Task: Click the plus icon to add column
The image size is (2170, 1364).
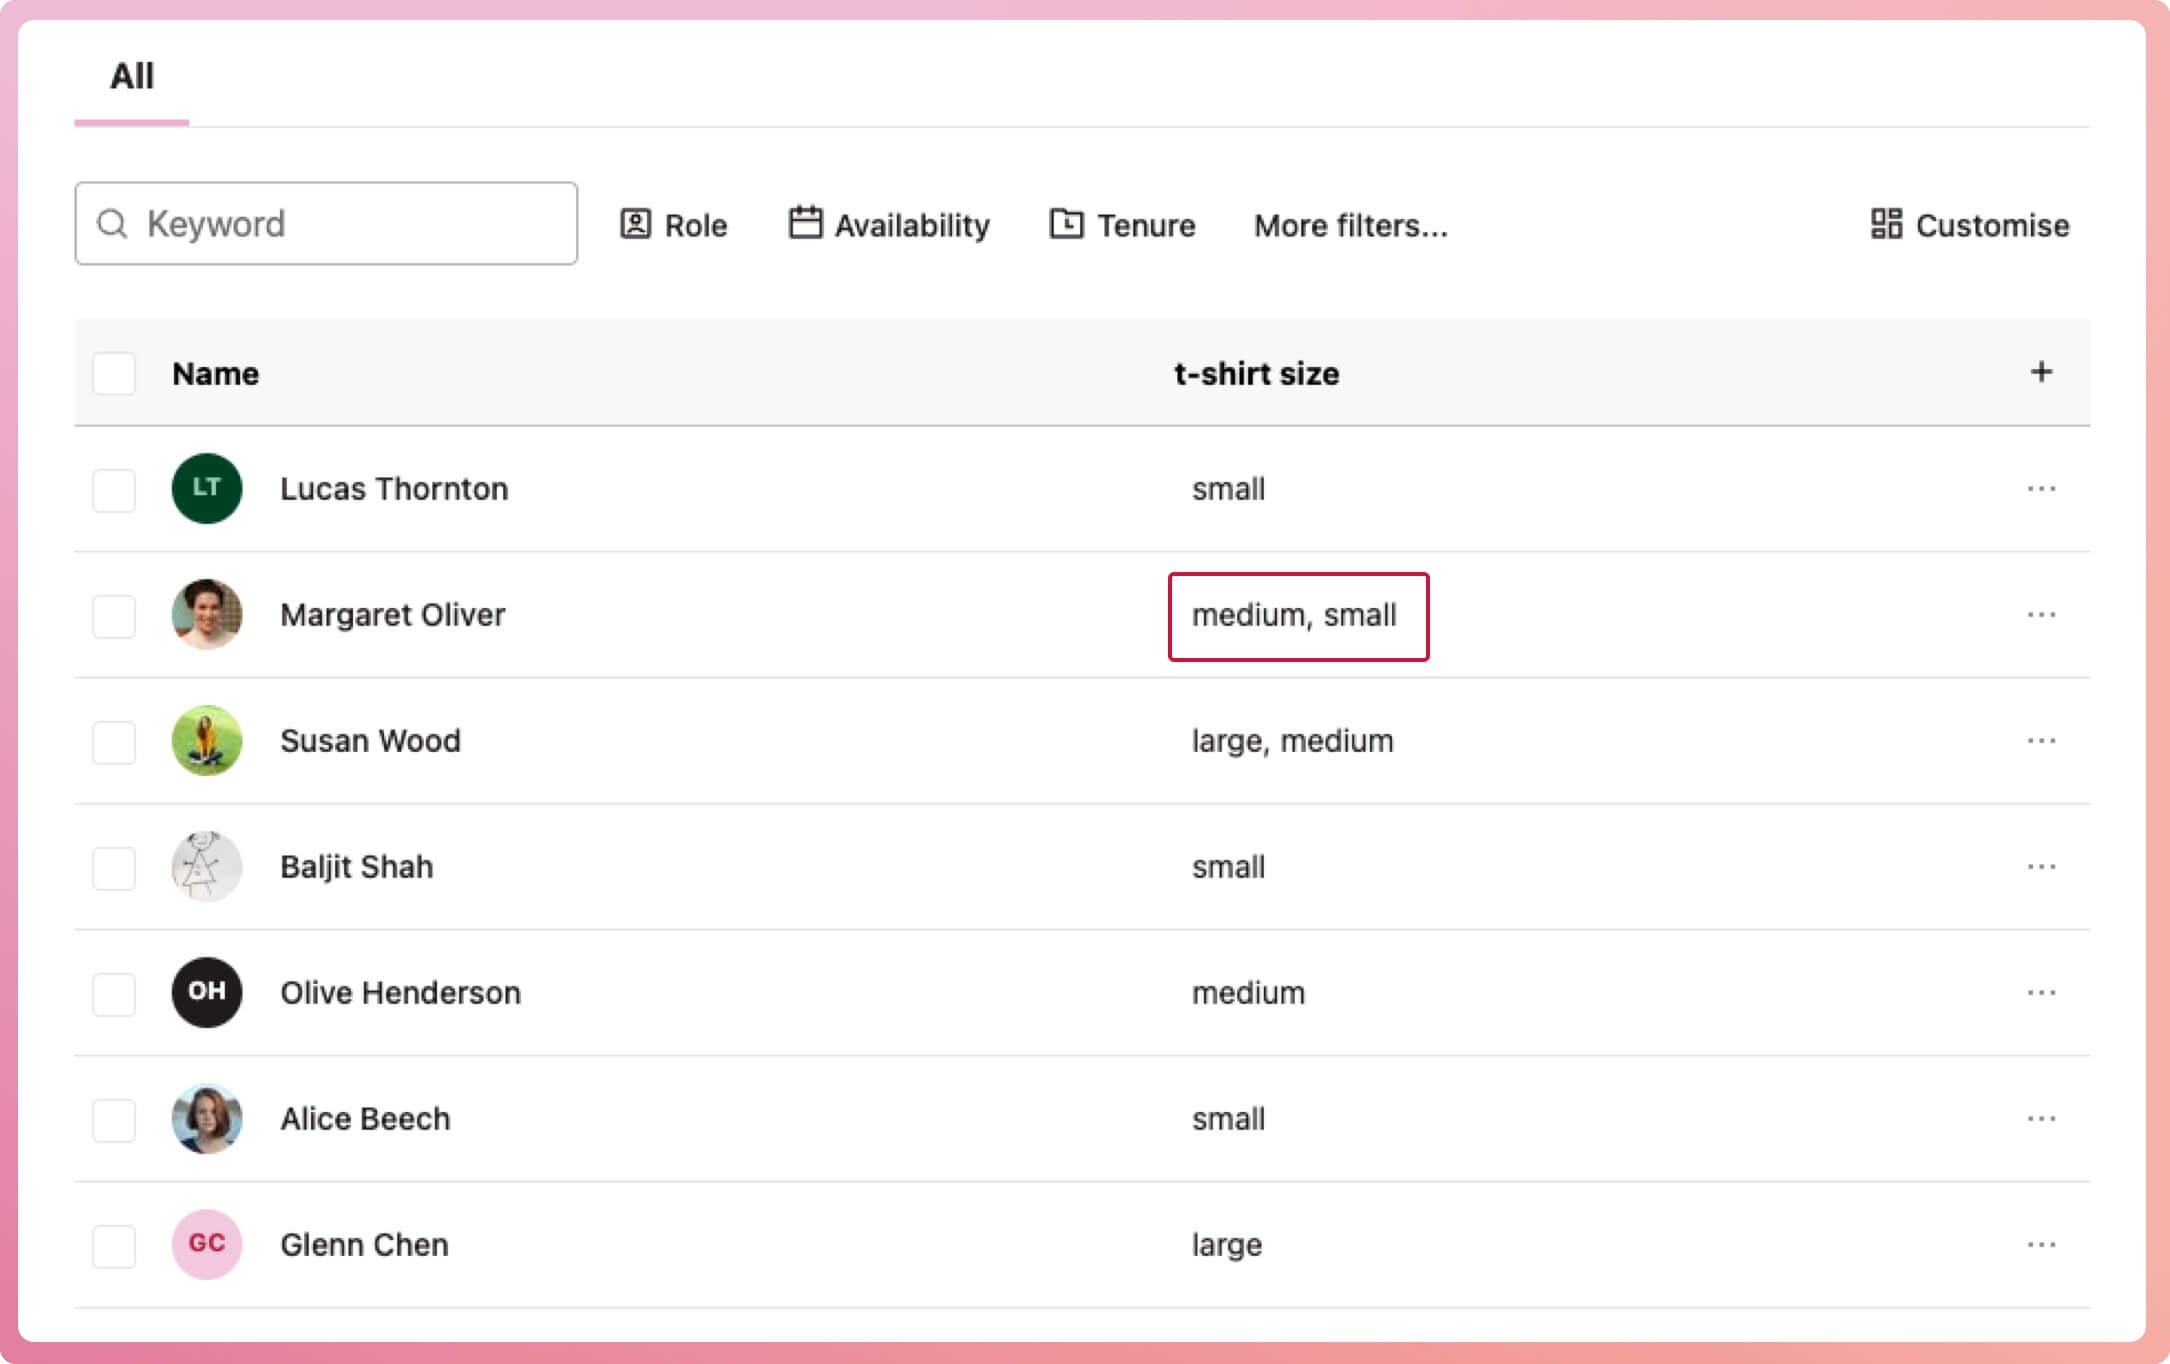Action: point(2041,372)
